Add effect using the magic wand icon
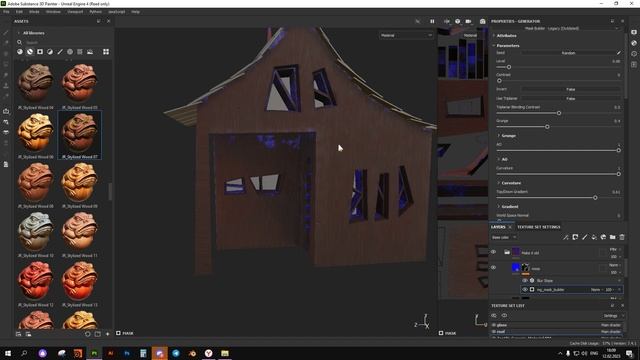 click(x=566, y=237)
